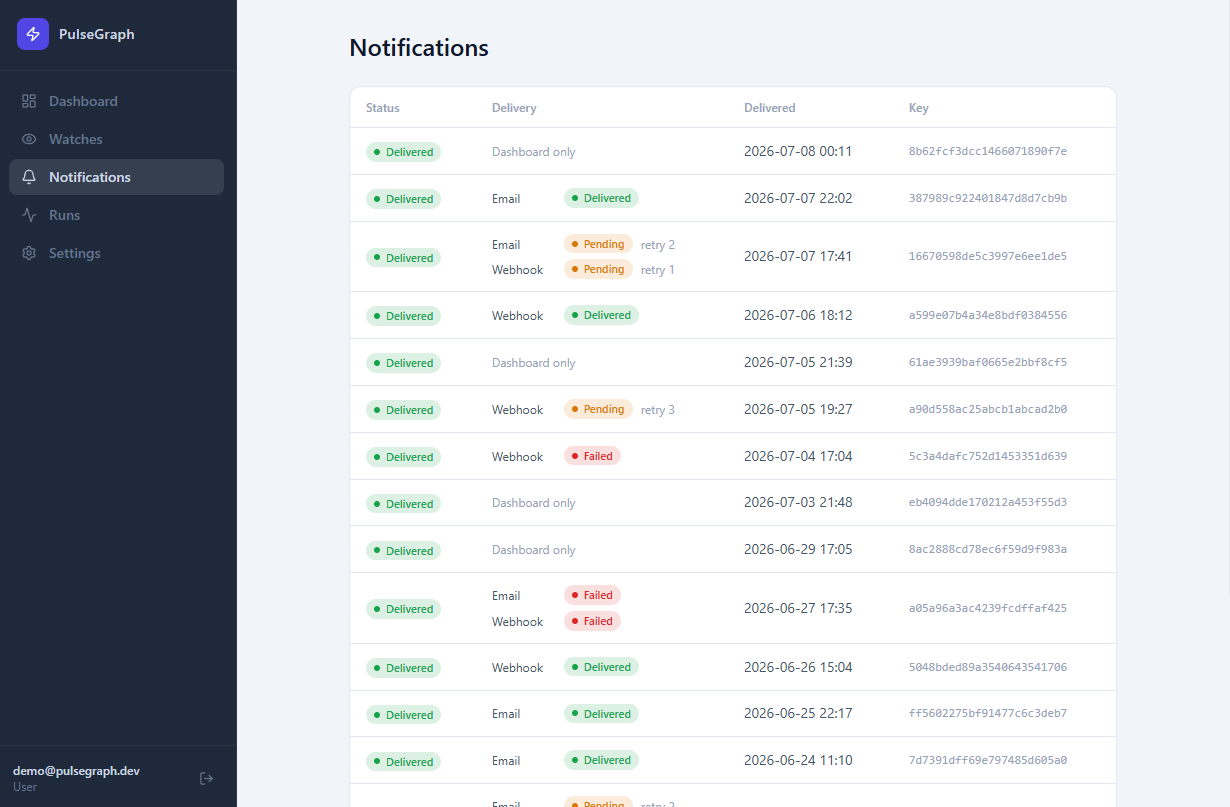This screenshot has height=807, width=1230.
Task: Go to Runs in the sidebar
Action: [116, 215]
